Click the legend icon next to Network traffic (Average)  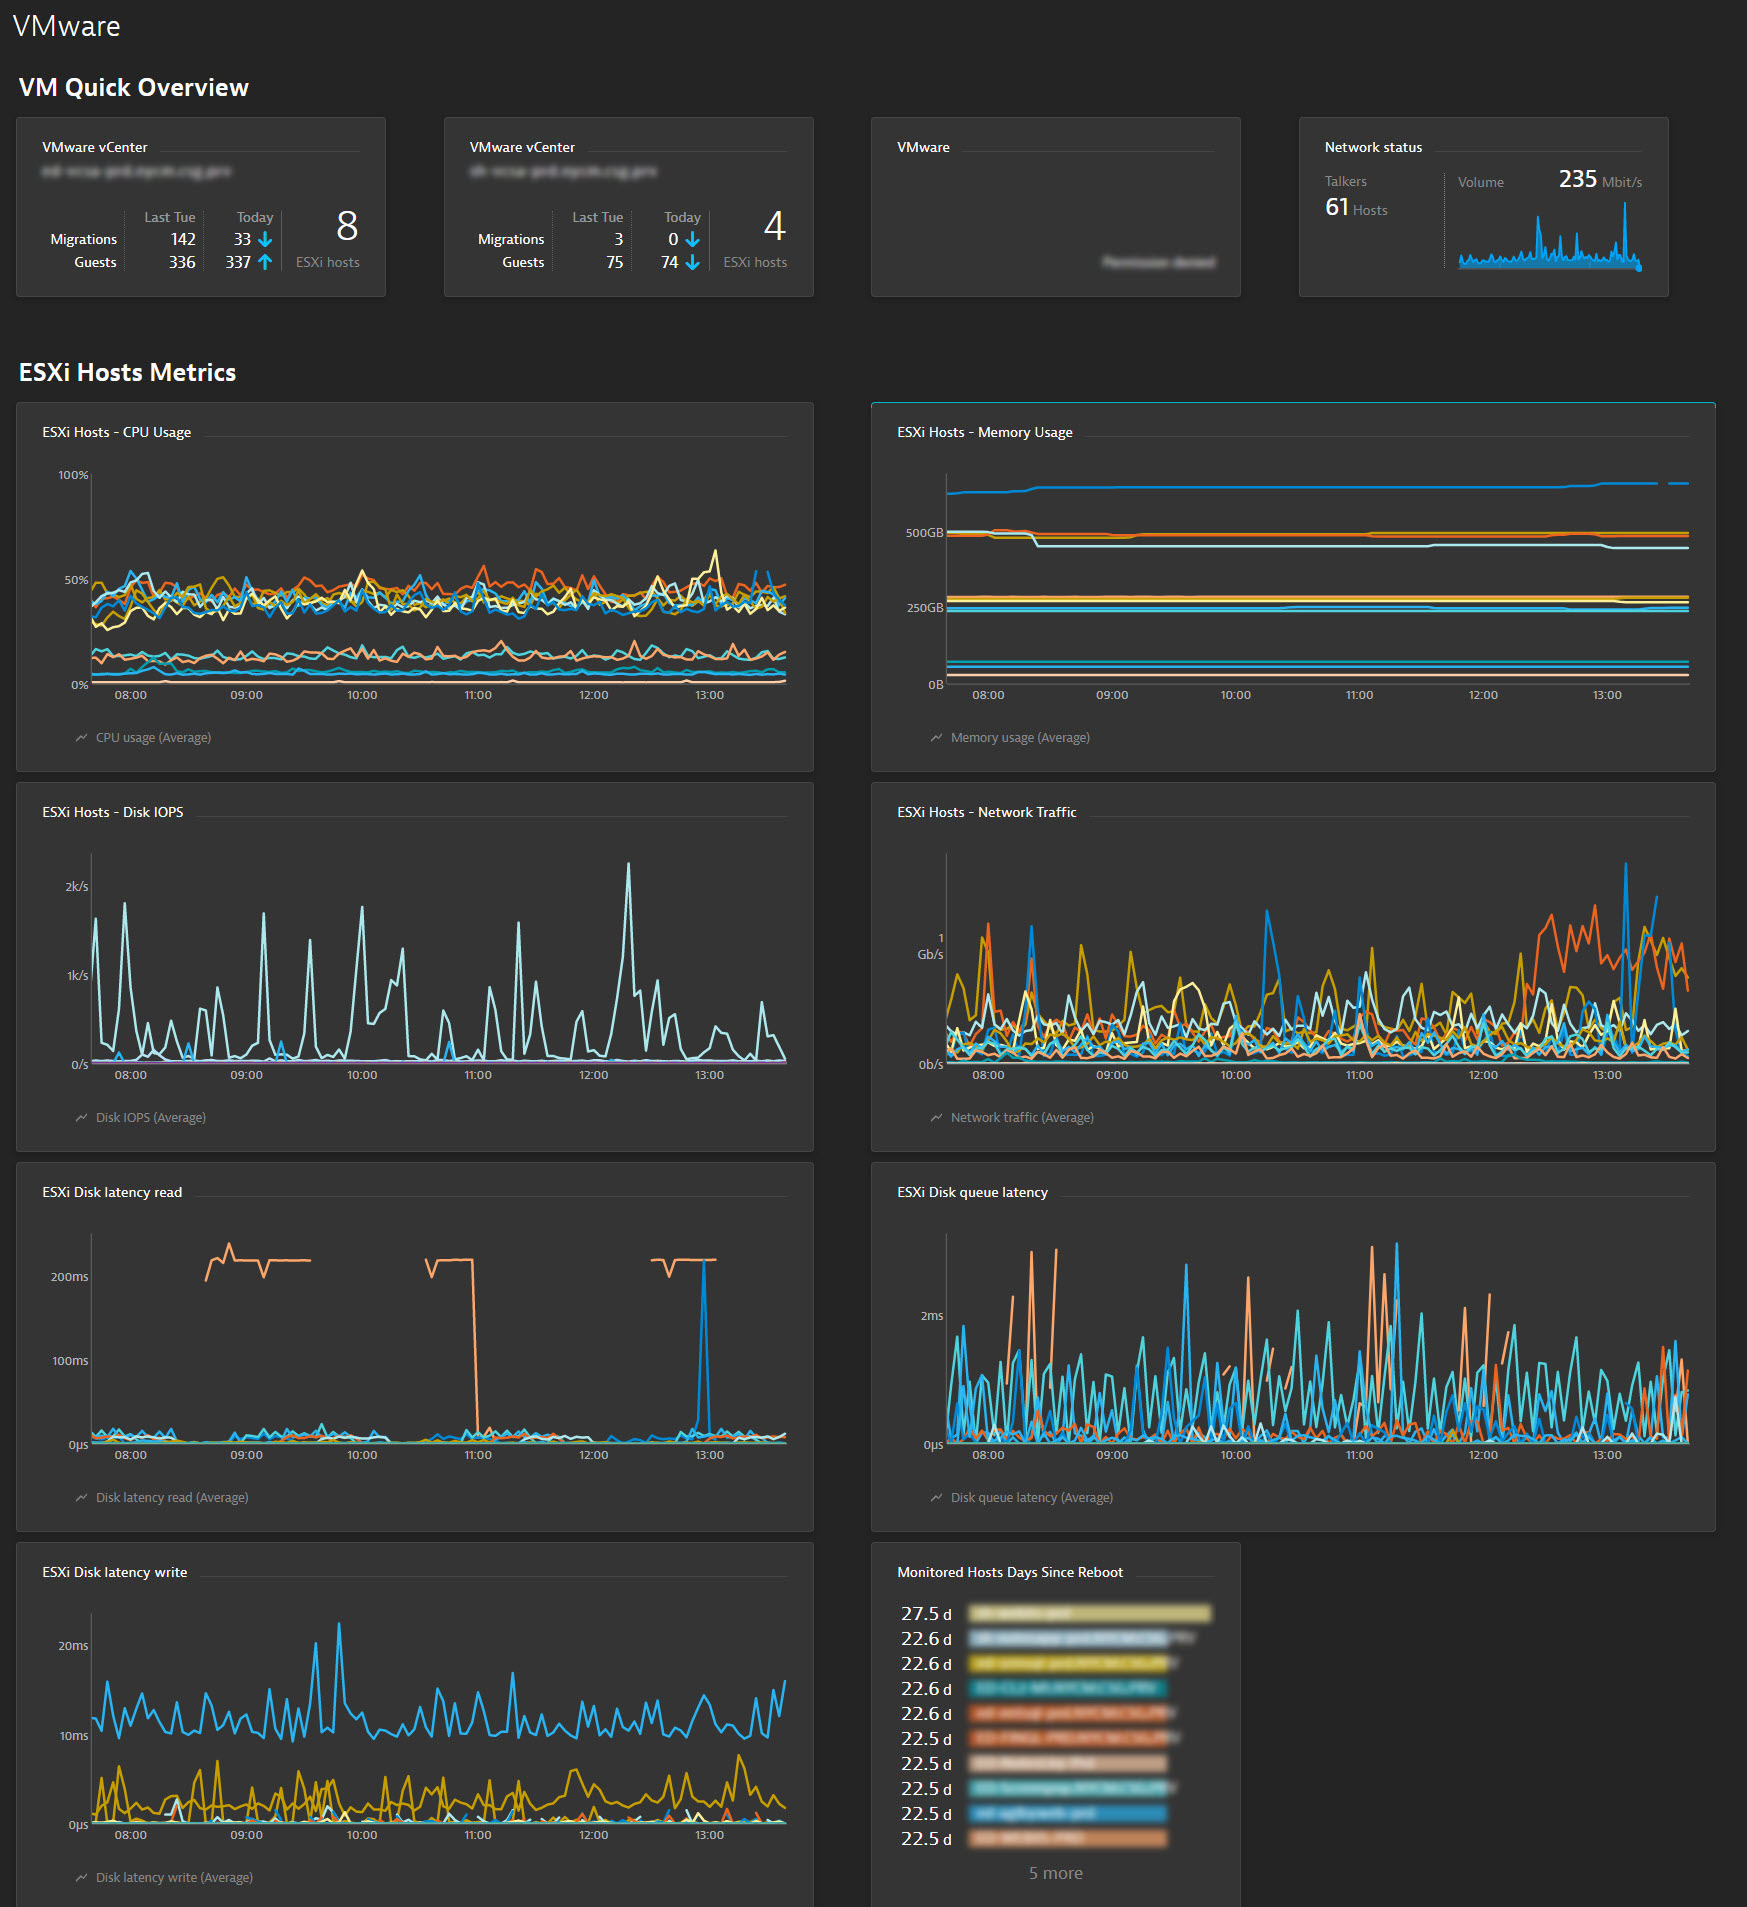click(x=936, y=1118)
